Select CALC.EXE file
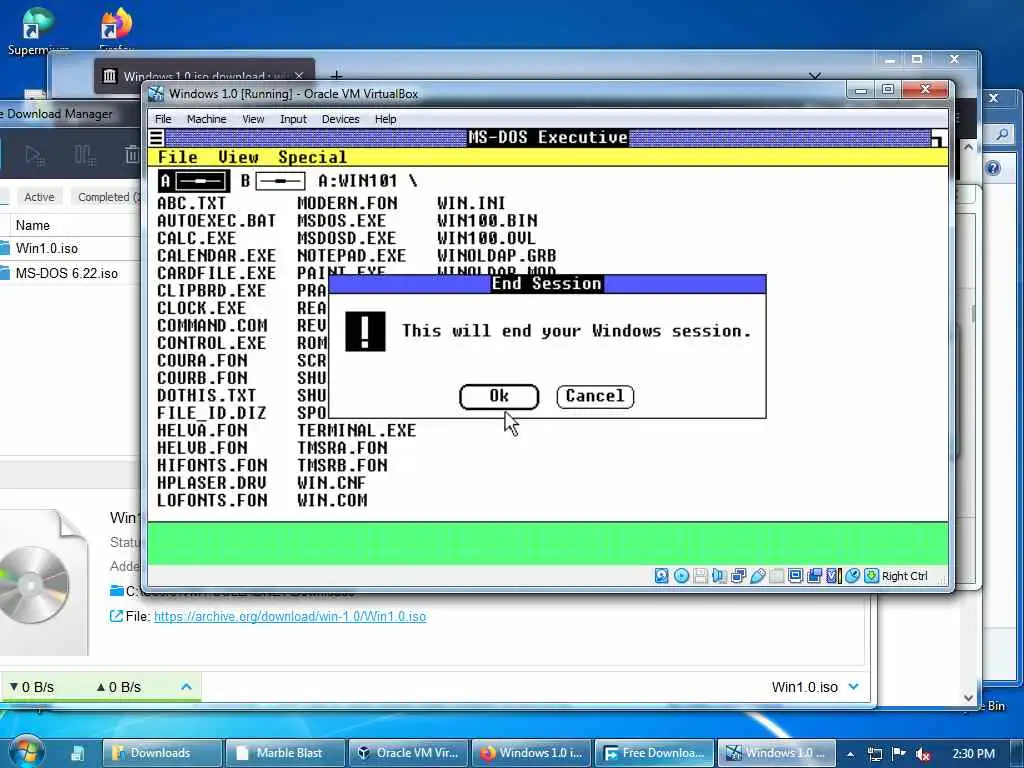The width and height of the screenshot is (1024, 768). pos(197,238)
